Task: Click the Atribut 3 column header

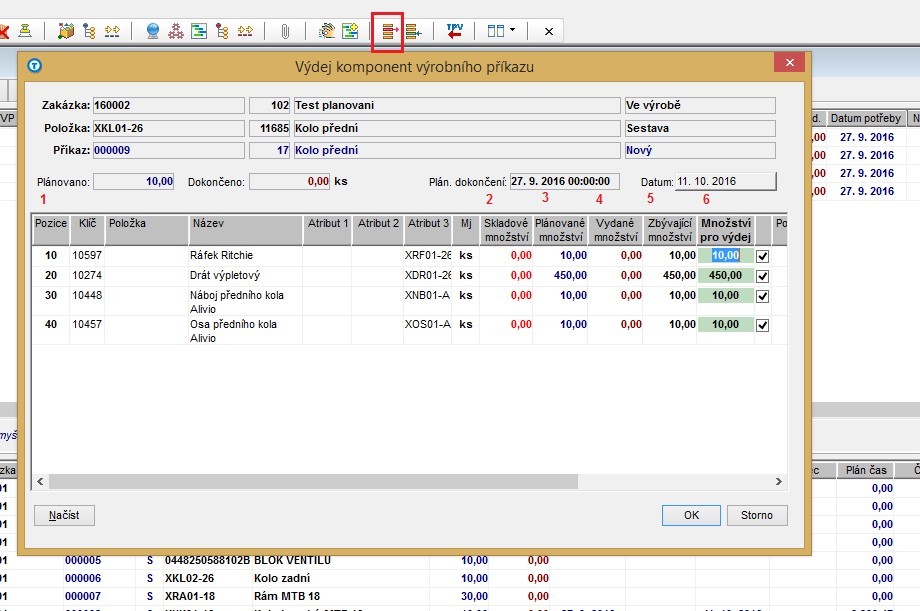Action: 428,229
